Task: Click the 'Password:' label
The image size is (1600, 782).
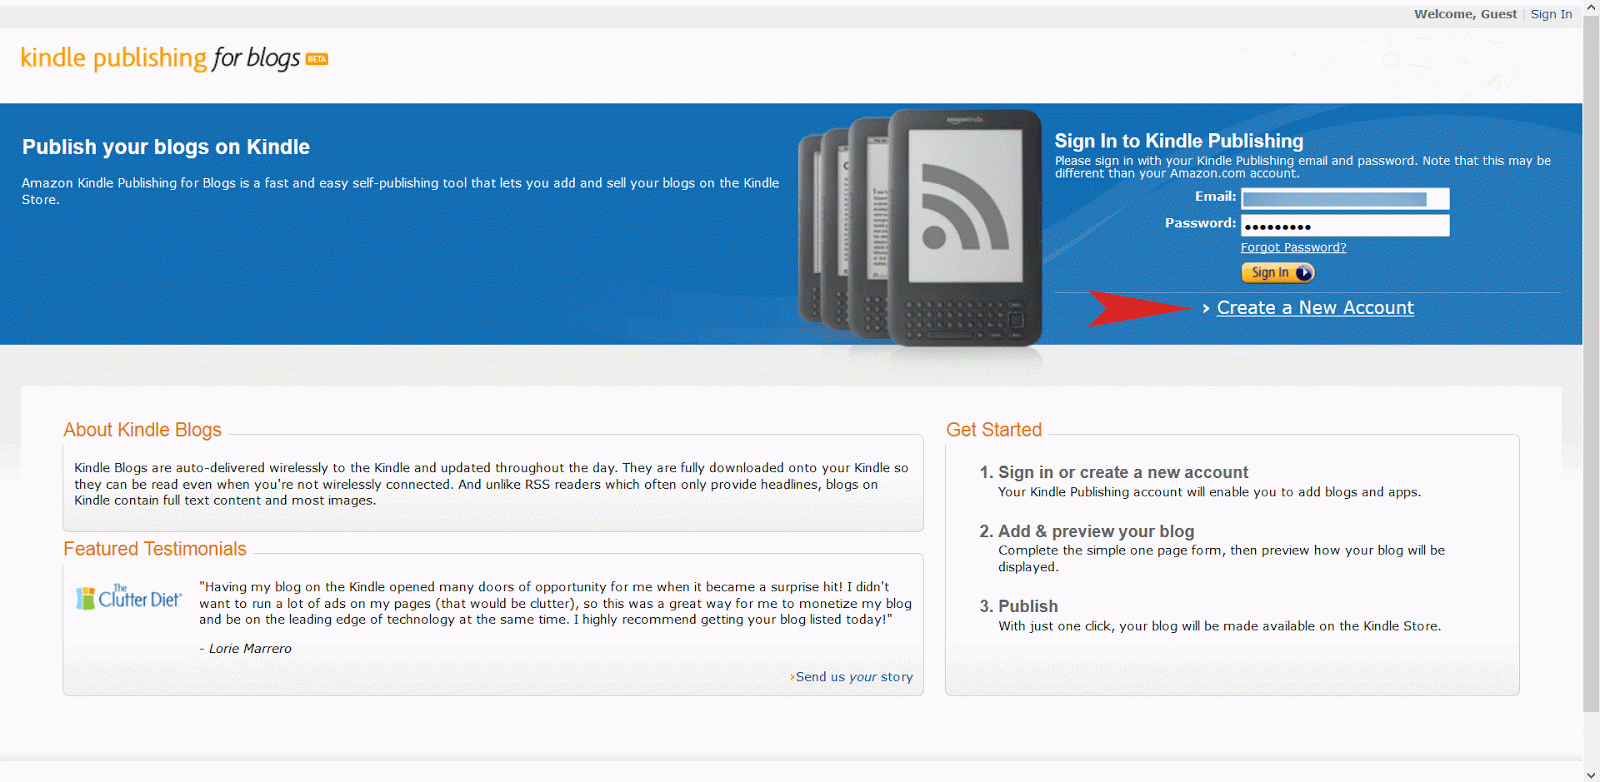Action: click(1200, 223)
